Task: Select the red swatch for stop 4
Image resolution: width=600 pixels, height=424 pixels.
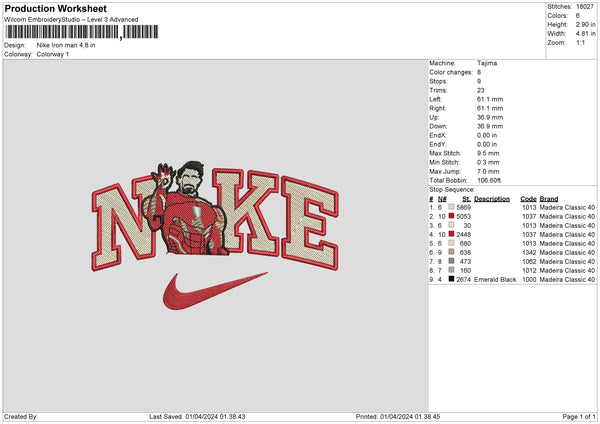Action: coord(452,234)
